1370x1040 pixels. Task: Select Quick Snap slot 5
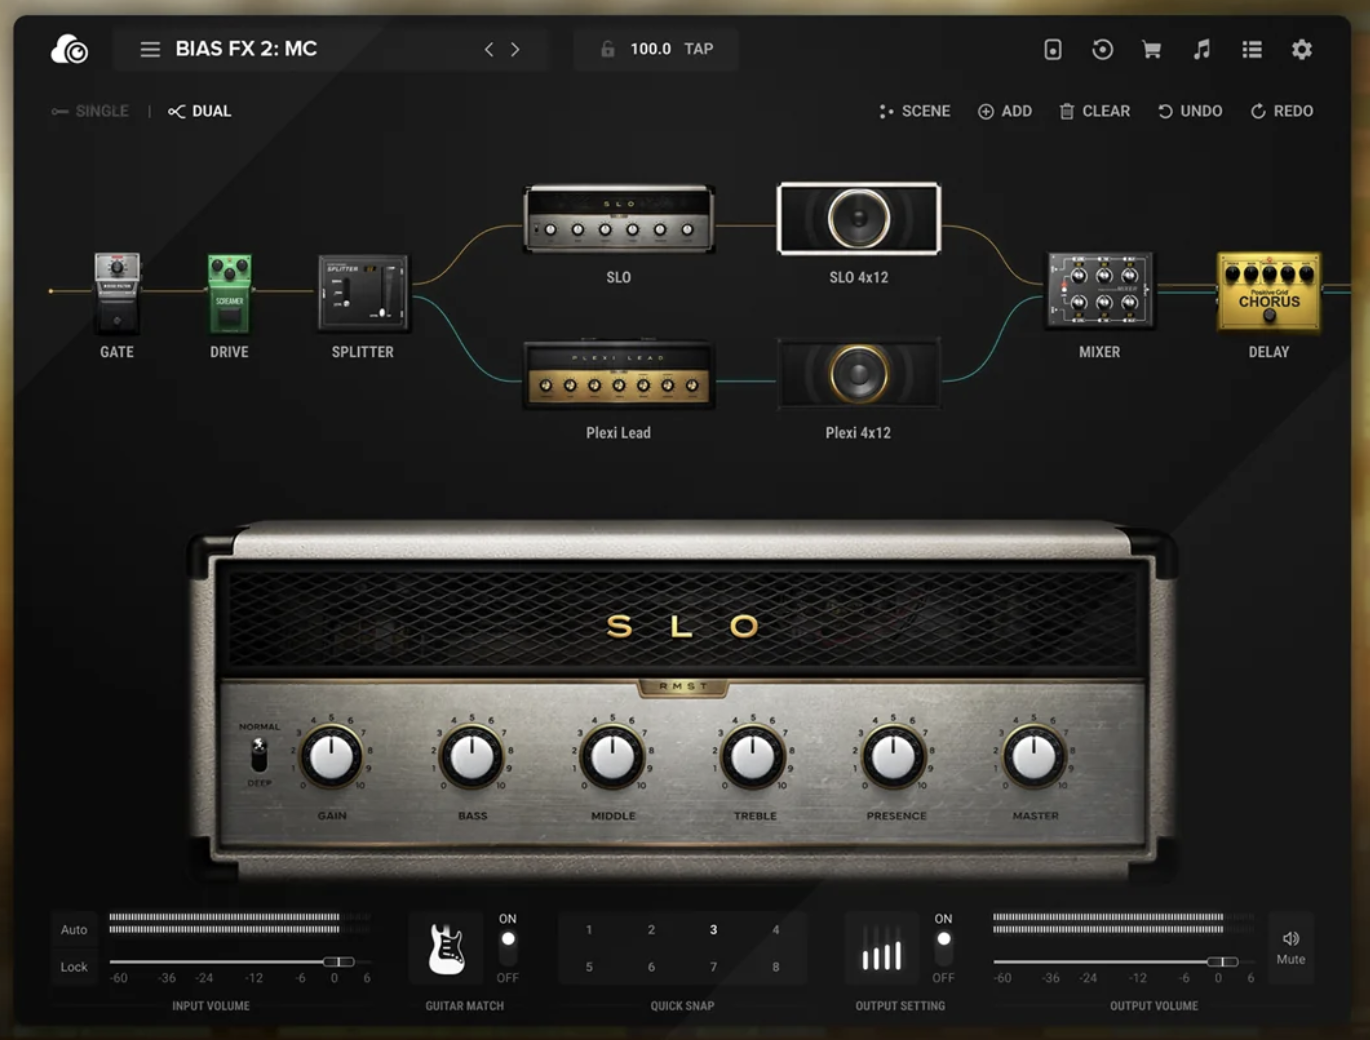(589, 967)
